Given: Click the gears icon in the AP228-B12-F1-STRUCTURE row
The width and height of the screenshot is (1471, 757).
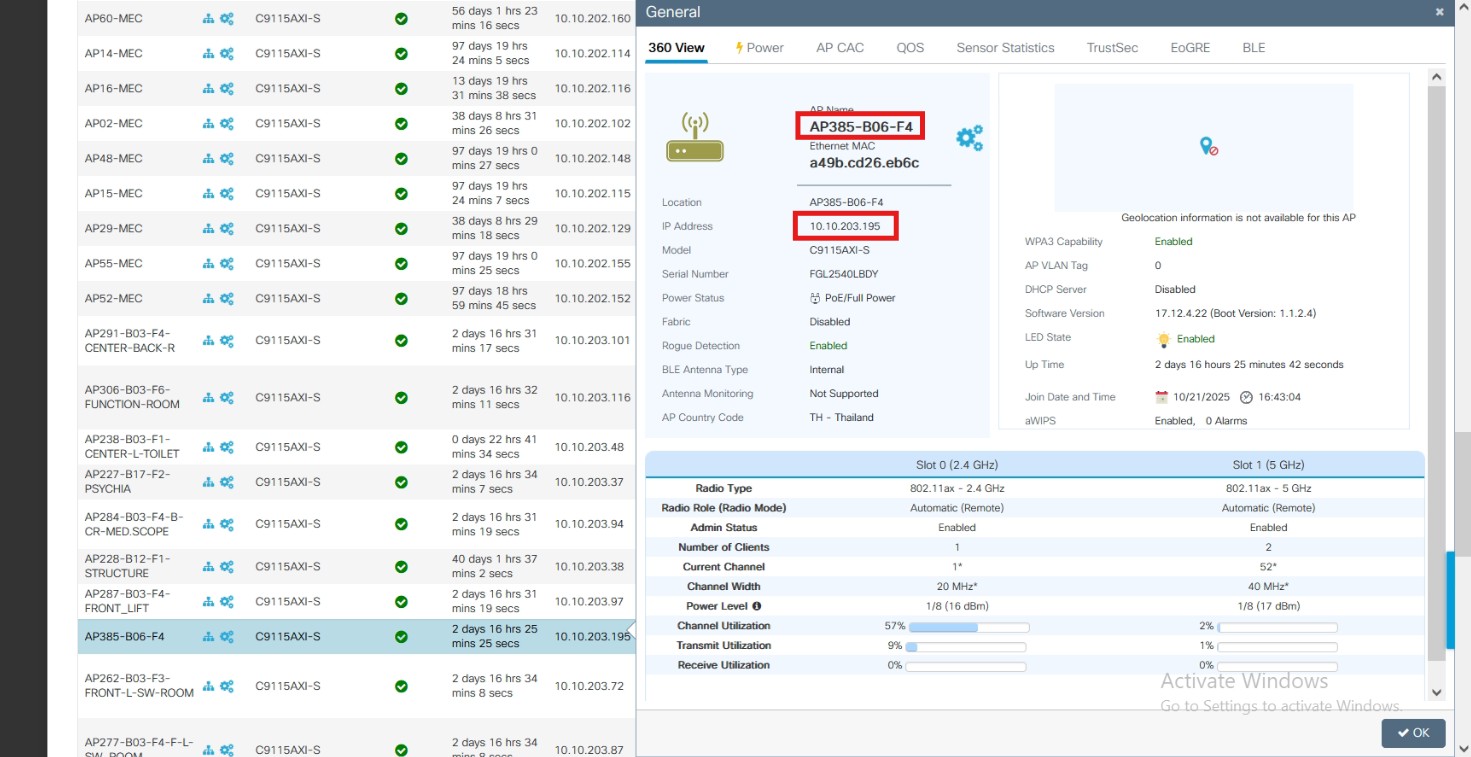Looking at the screenshot, I should point(227,567).
